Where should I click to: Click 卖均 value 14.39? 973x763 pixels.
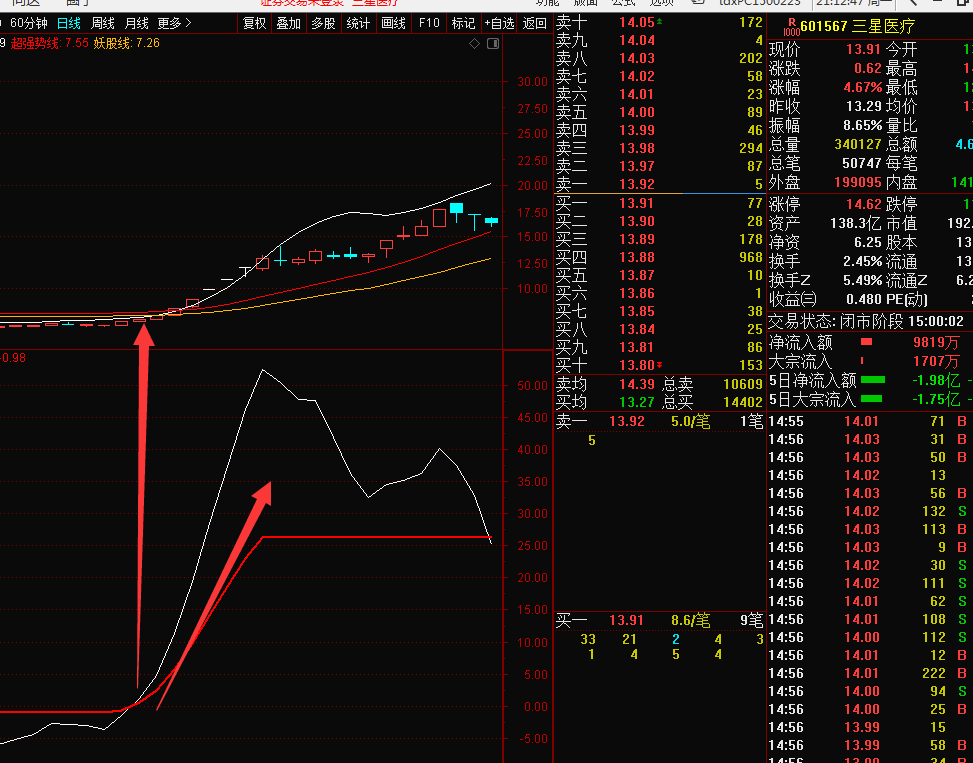(637, 384)
